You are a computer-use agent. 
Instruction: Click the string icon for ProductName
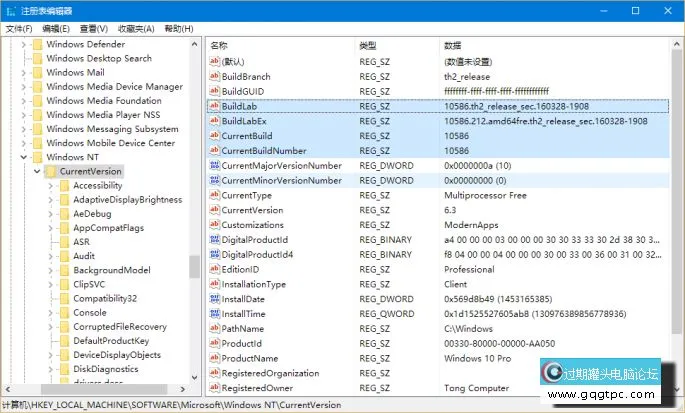coord(213,358)
